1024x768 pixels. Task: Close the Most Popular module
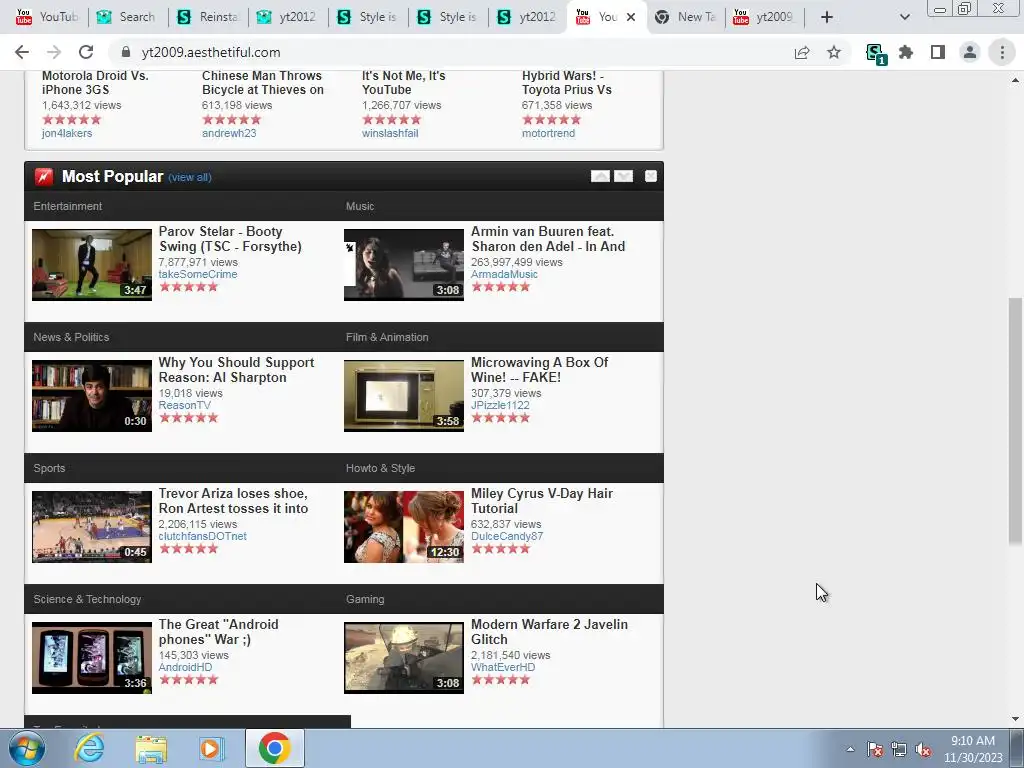(x=650, y=176)
